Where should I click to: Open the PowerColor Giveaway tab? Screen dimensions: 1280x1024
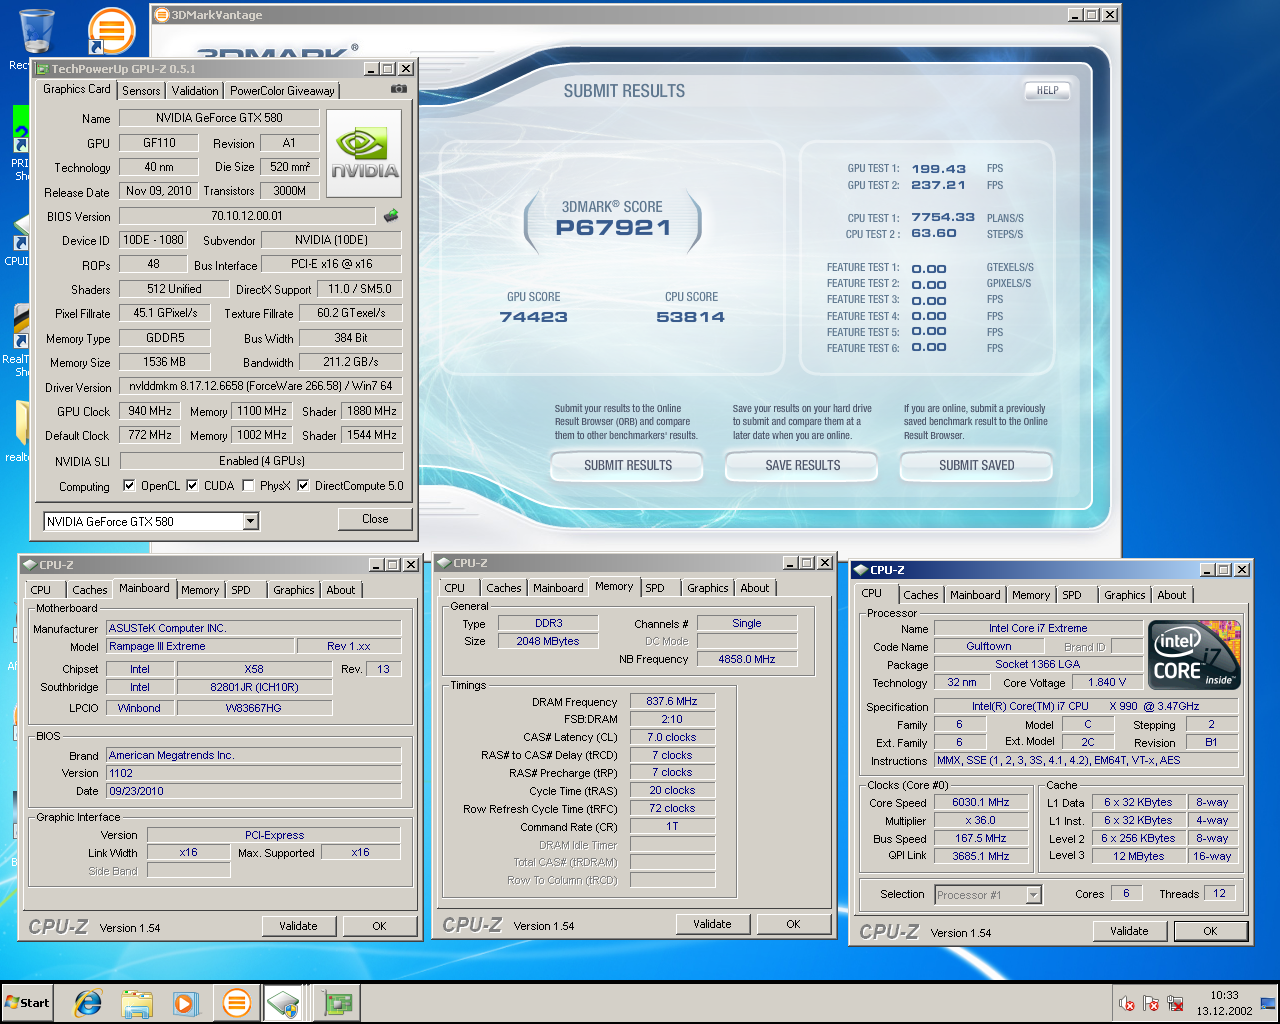tap(282, 90)
